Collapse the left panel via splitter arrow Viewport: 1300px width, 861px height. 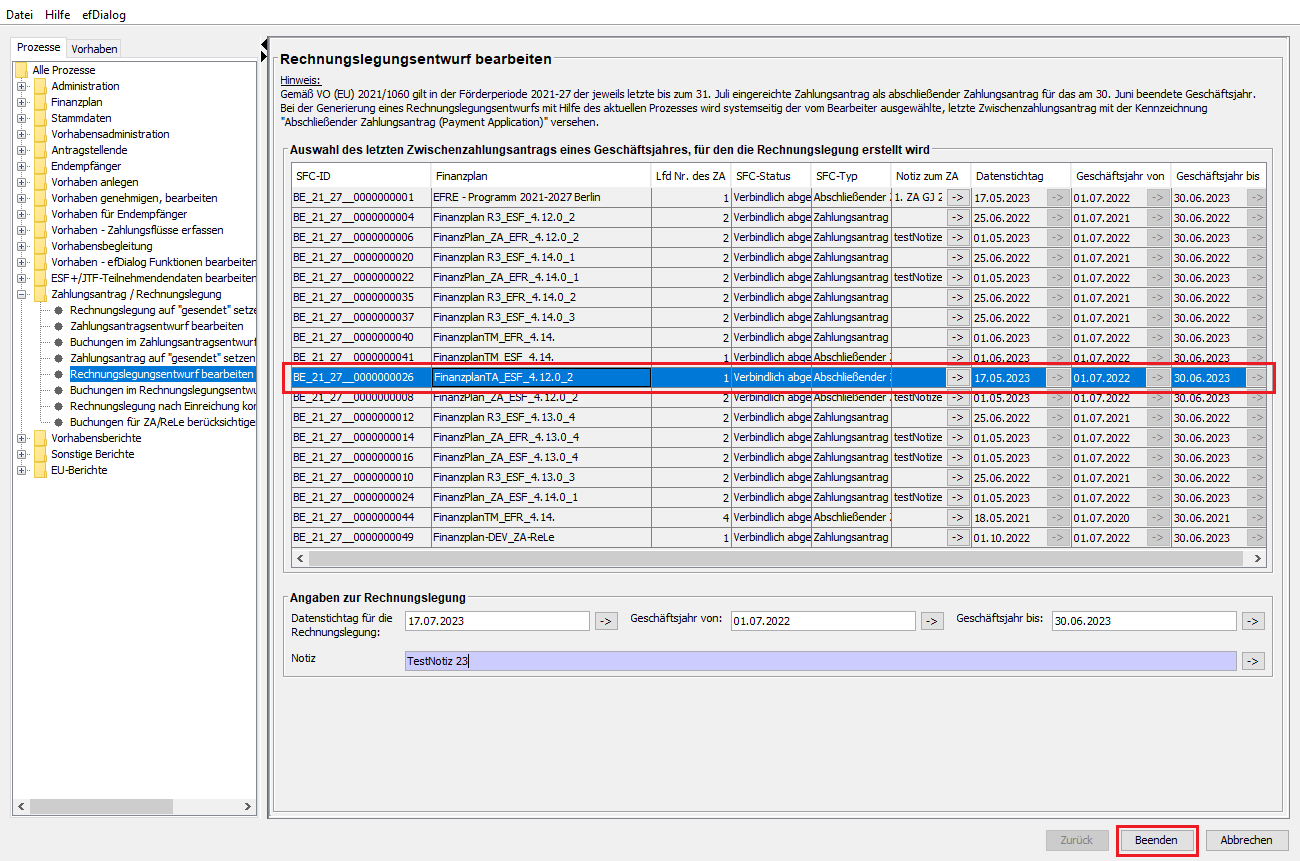pyautogui.click(x=264, y=43)
